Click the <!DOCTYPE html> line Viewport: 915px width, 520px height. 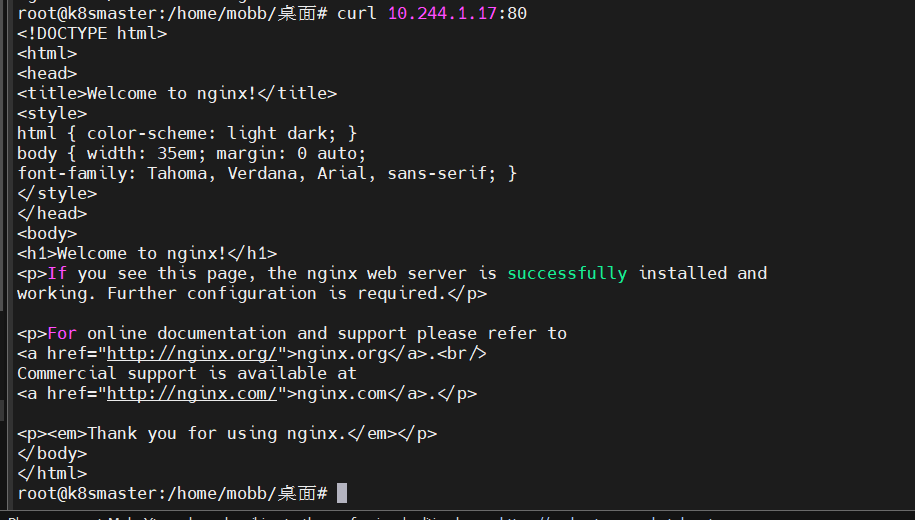click(x=92, y=33)
